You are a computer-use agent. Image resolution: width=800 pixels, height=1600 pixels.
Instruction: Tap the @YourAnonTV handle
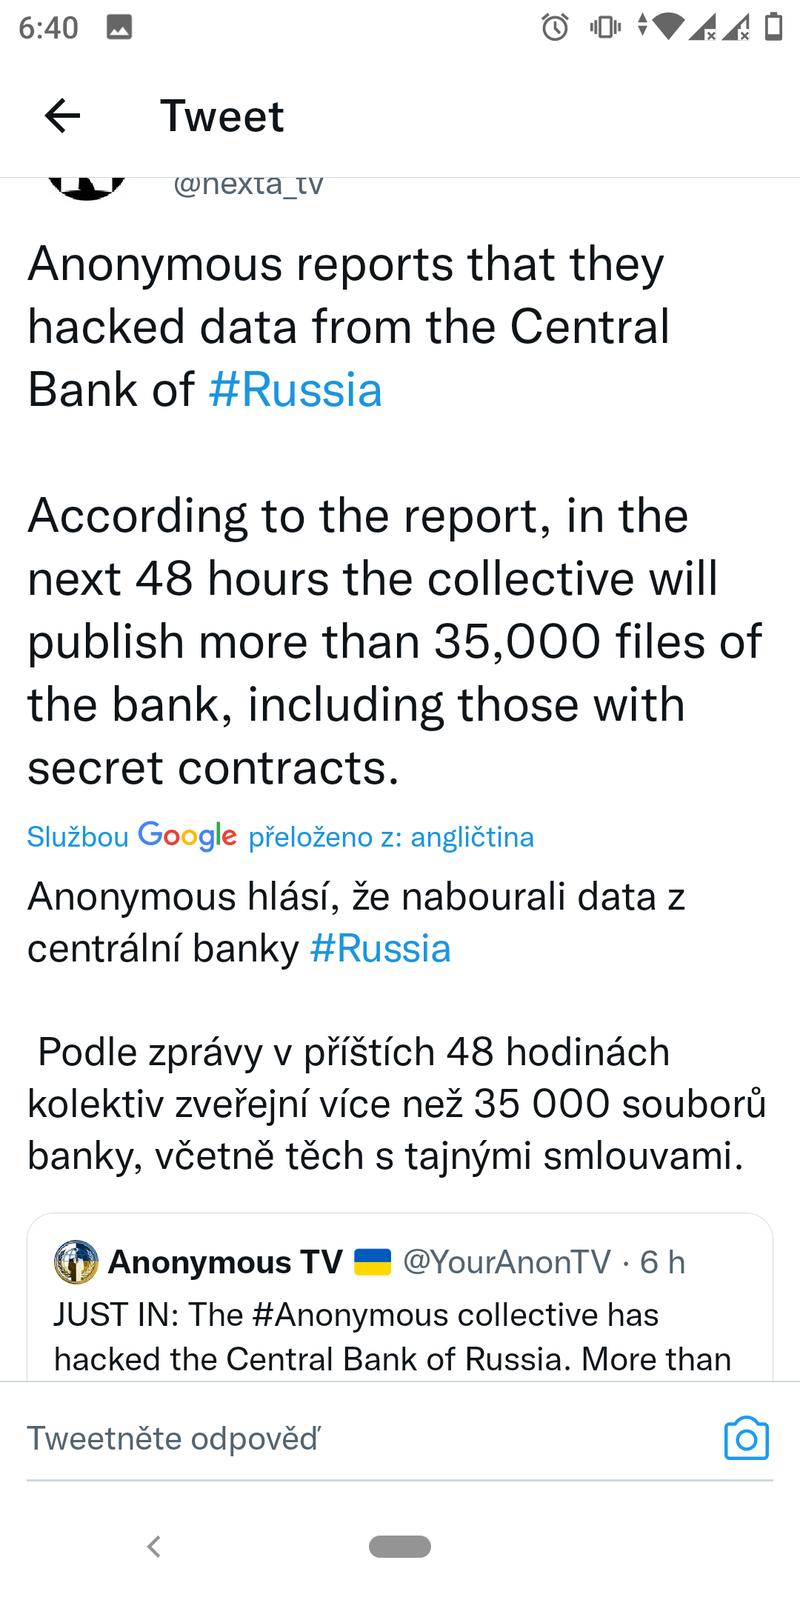[x=506, y=1262]
